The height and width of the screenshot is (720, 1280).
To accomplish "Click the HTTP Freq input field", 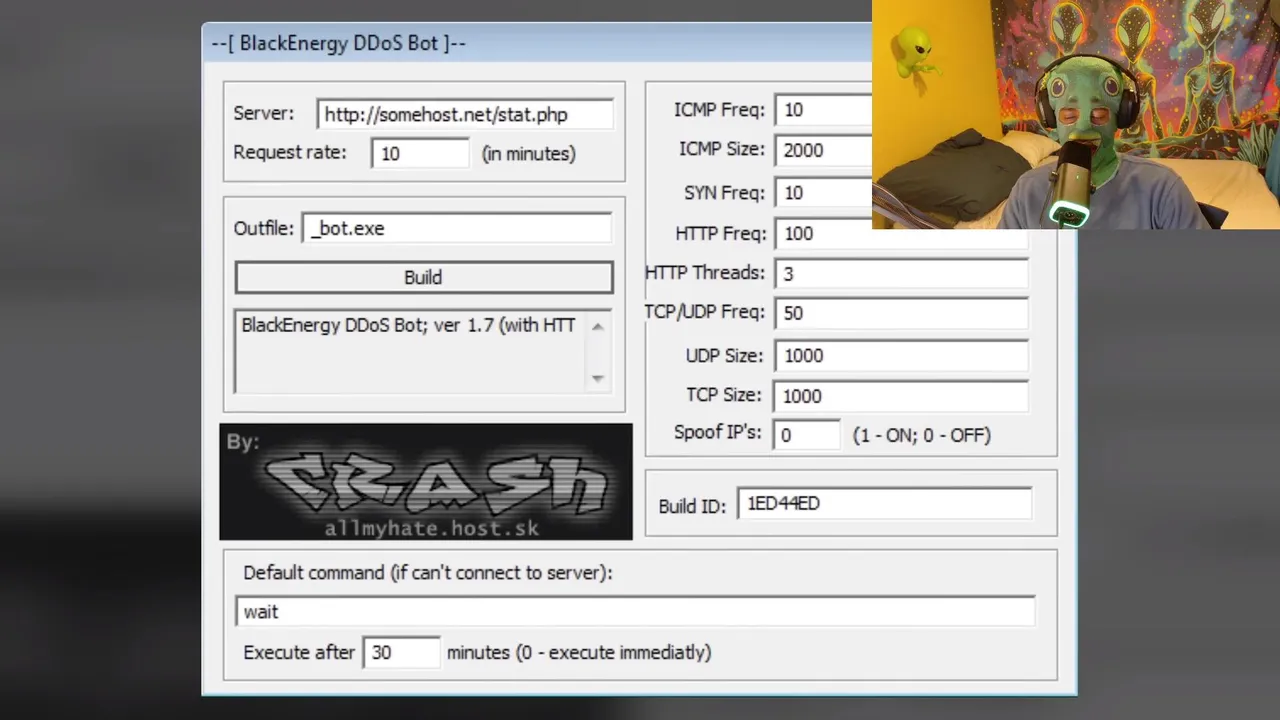I will coord(901,234).
